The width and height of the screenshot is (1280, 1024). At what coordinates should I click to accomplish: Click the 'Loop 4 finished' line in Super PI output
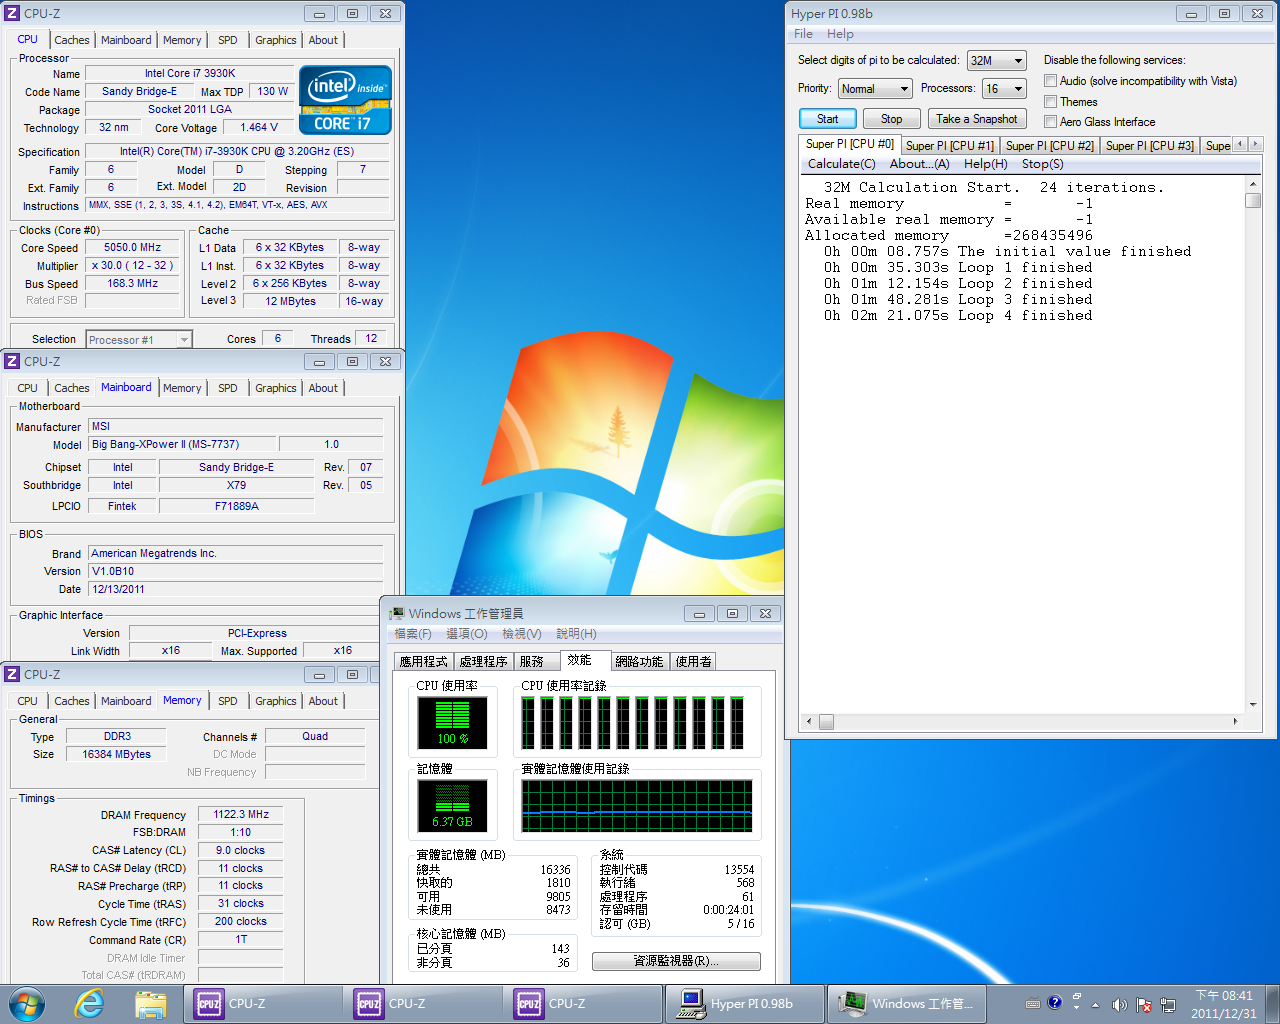[958, 316]
